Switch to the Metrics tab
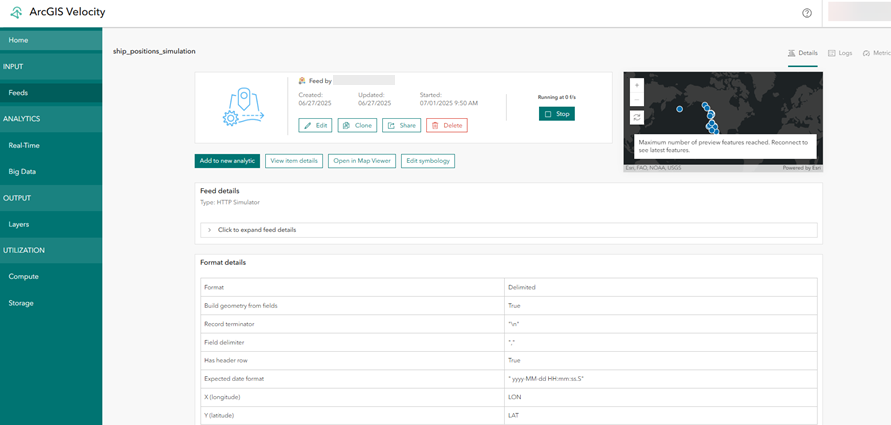891x425 pixels. point(876,53)
